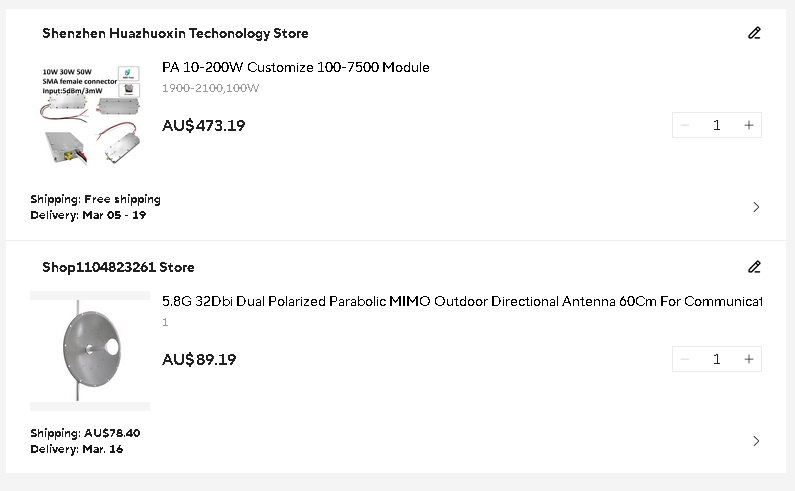Click the Shipping: Free shipping text
Image resolution: width=795 pixels, height=491 pixels.
tap(95, 199)
